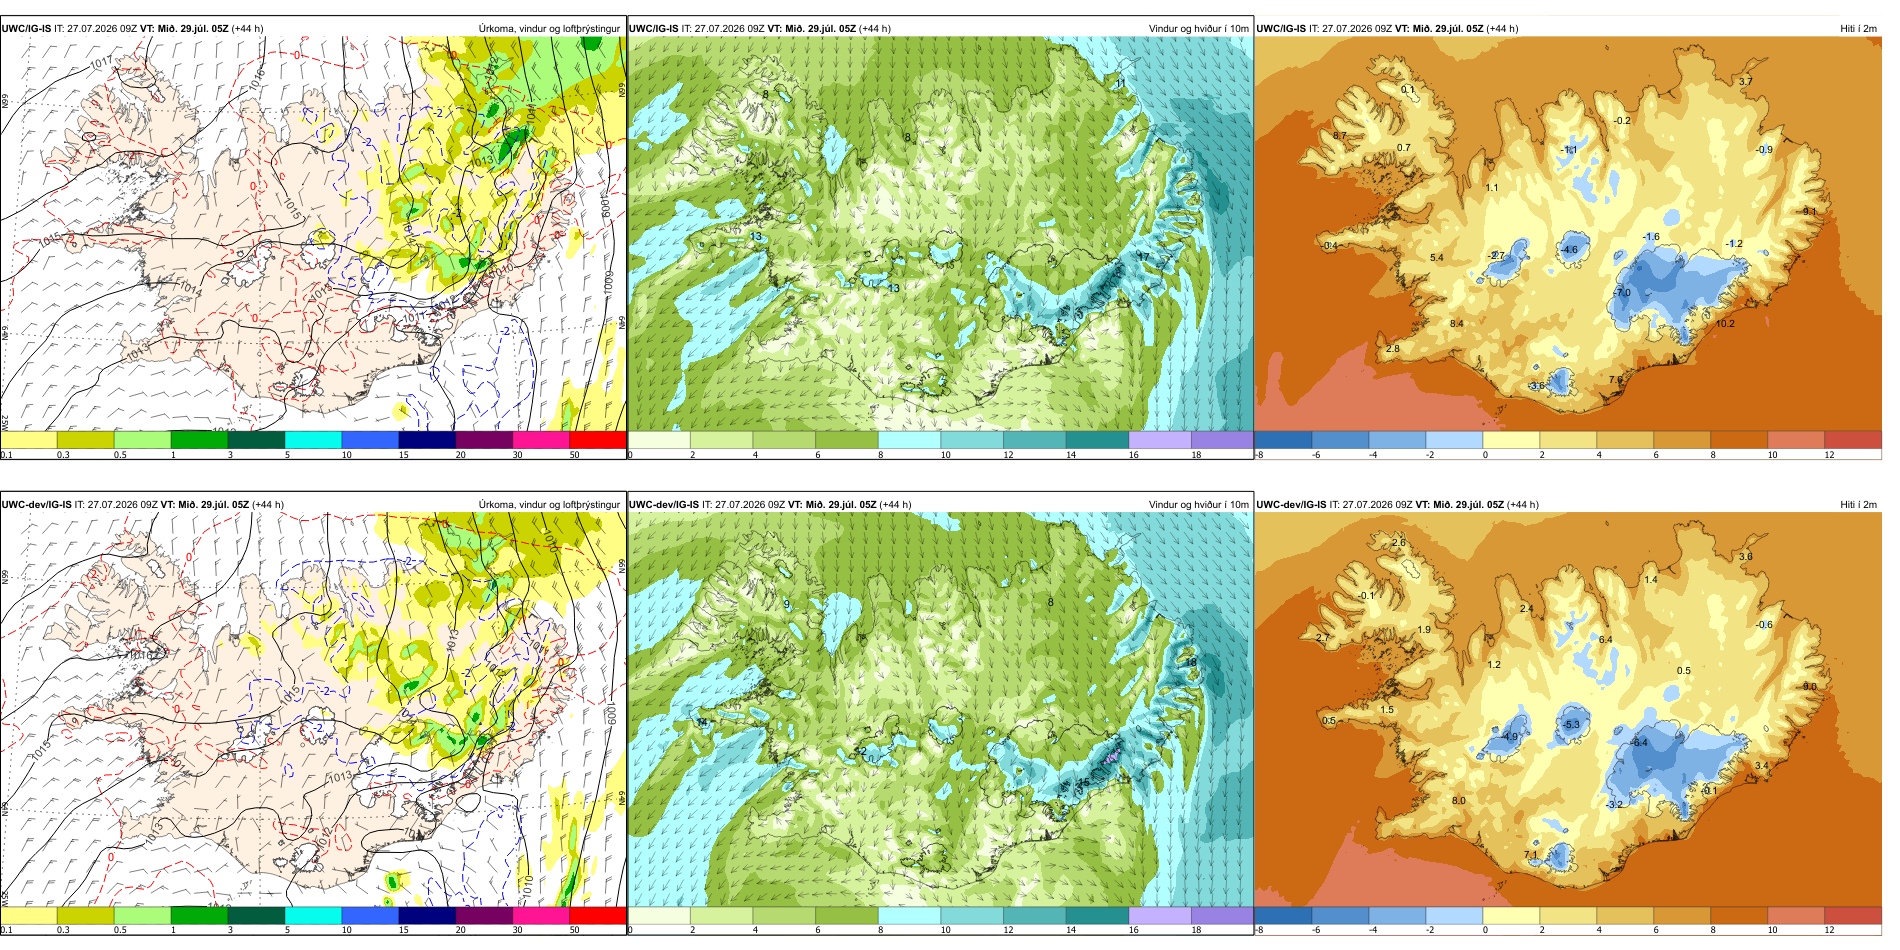Select the UWC/IG-IS header of the top precipitation map
The image size is (1900, 950).
coord(26,29)
